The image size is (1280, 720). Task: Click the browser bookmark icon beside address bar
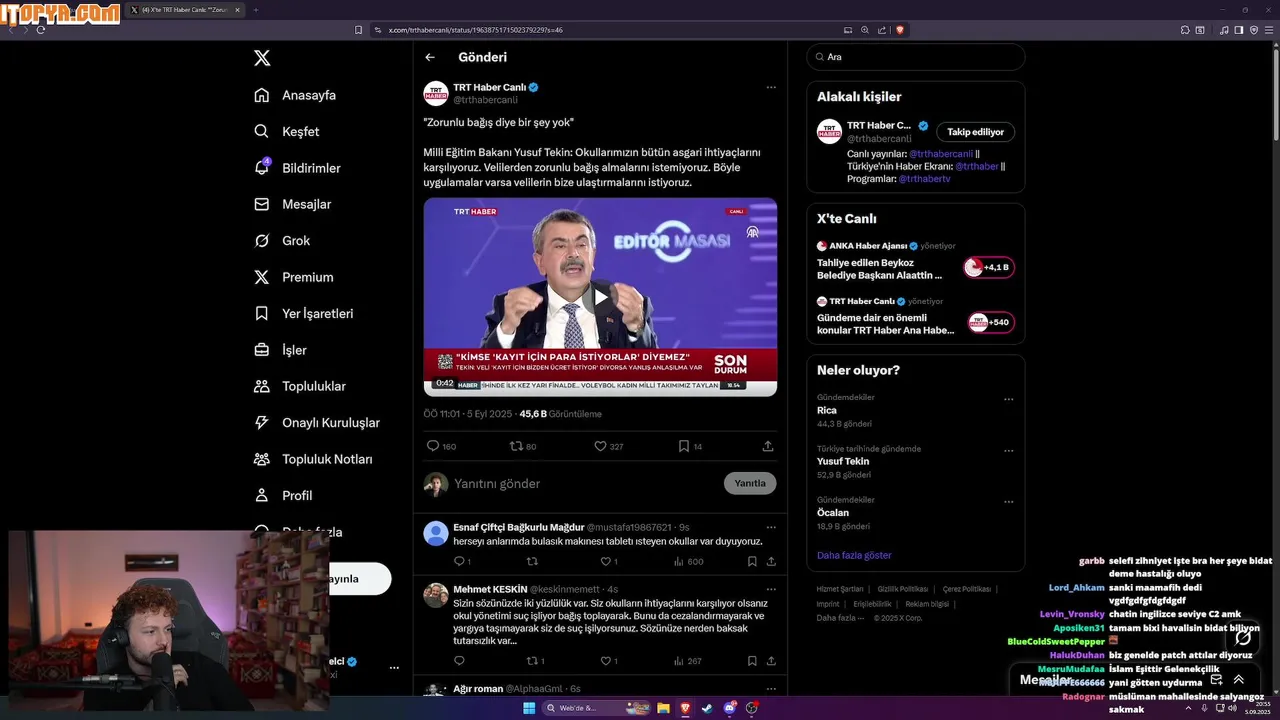tap(359, 30)
